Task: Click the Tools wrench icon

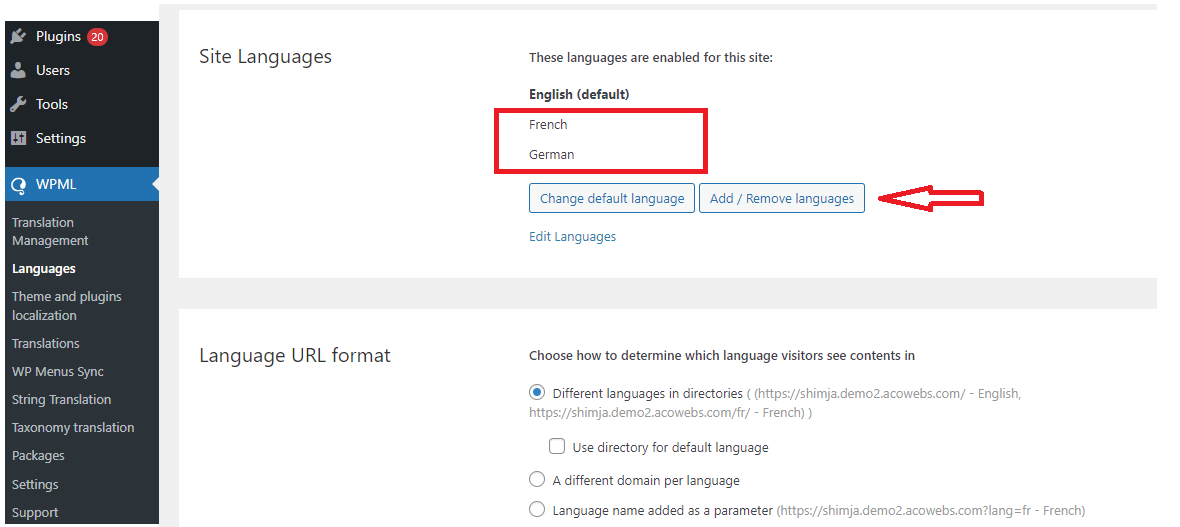Action: 19,104
